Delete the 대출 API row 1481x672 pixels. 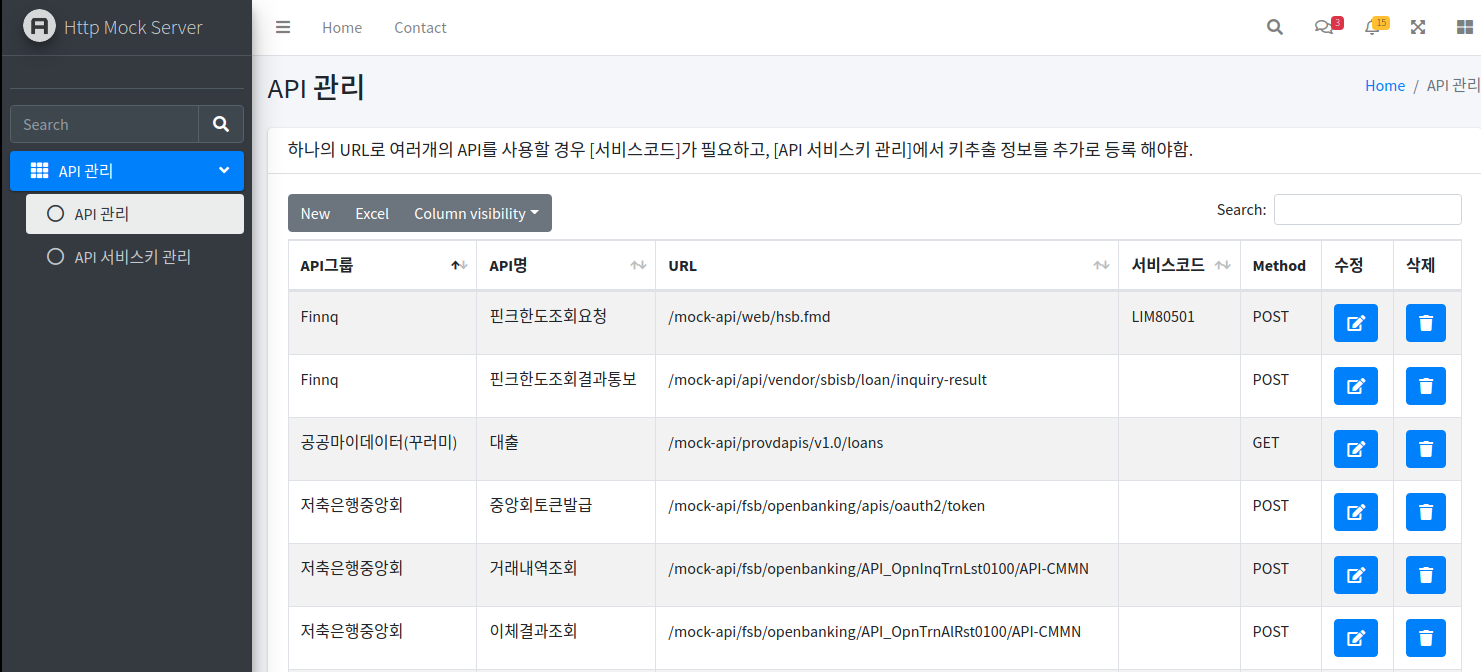coord(1426,449)
